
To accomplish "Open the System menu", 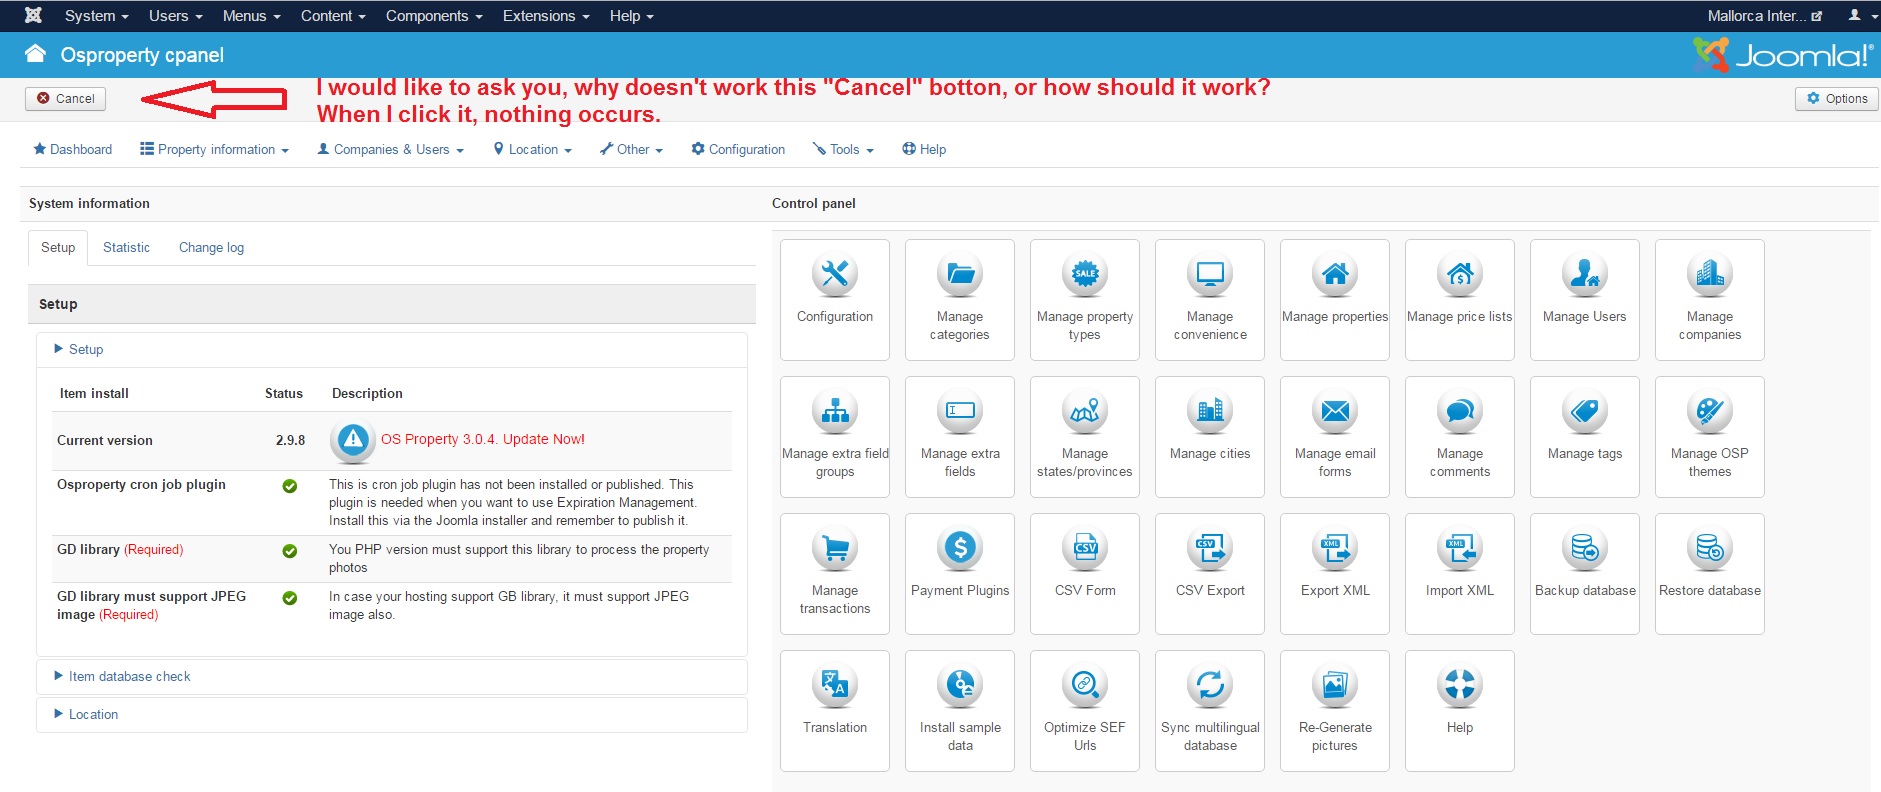I will 96,16.
